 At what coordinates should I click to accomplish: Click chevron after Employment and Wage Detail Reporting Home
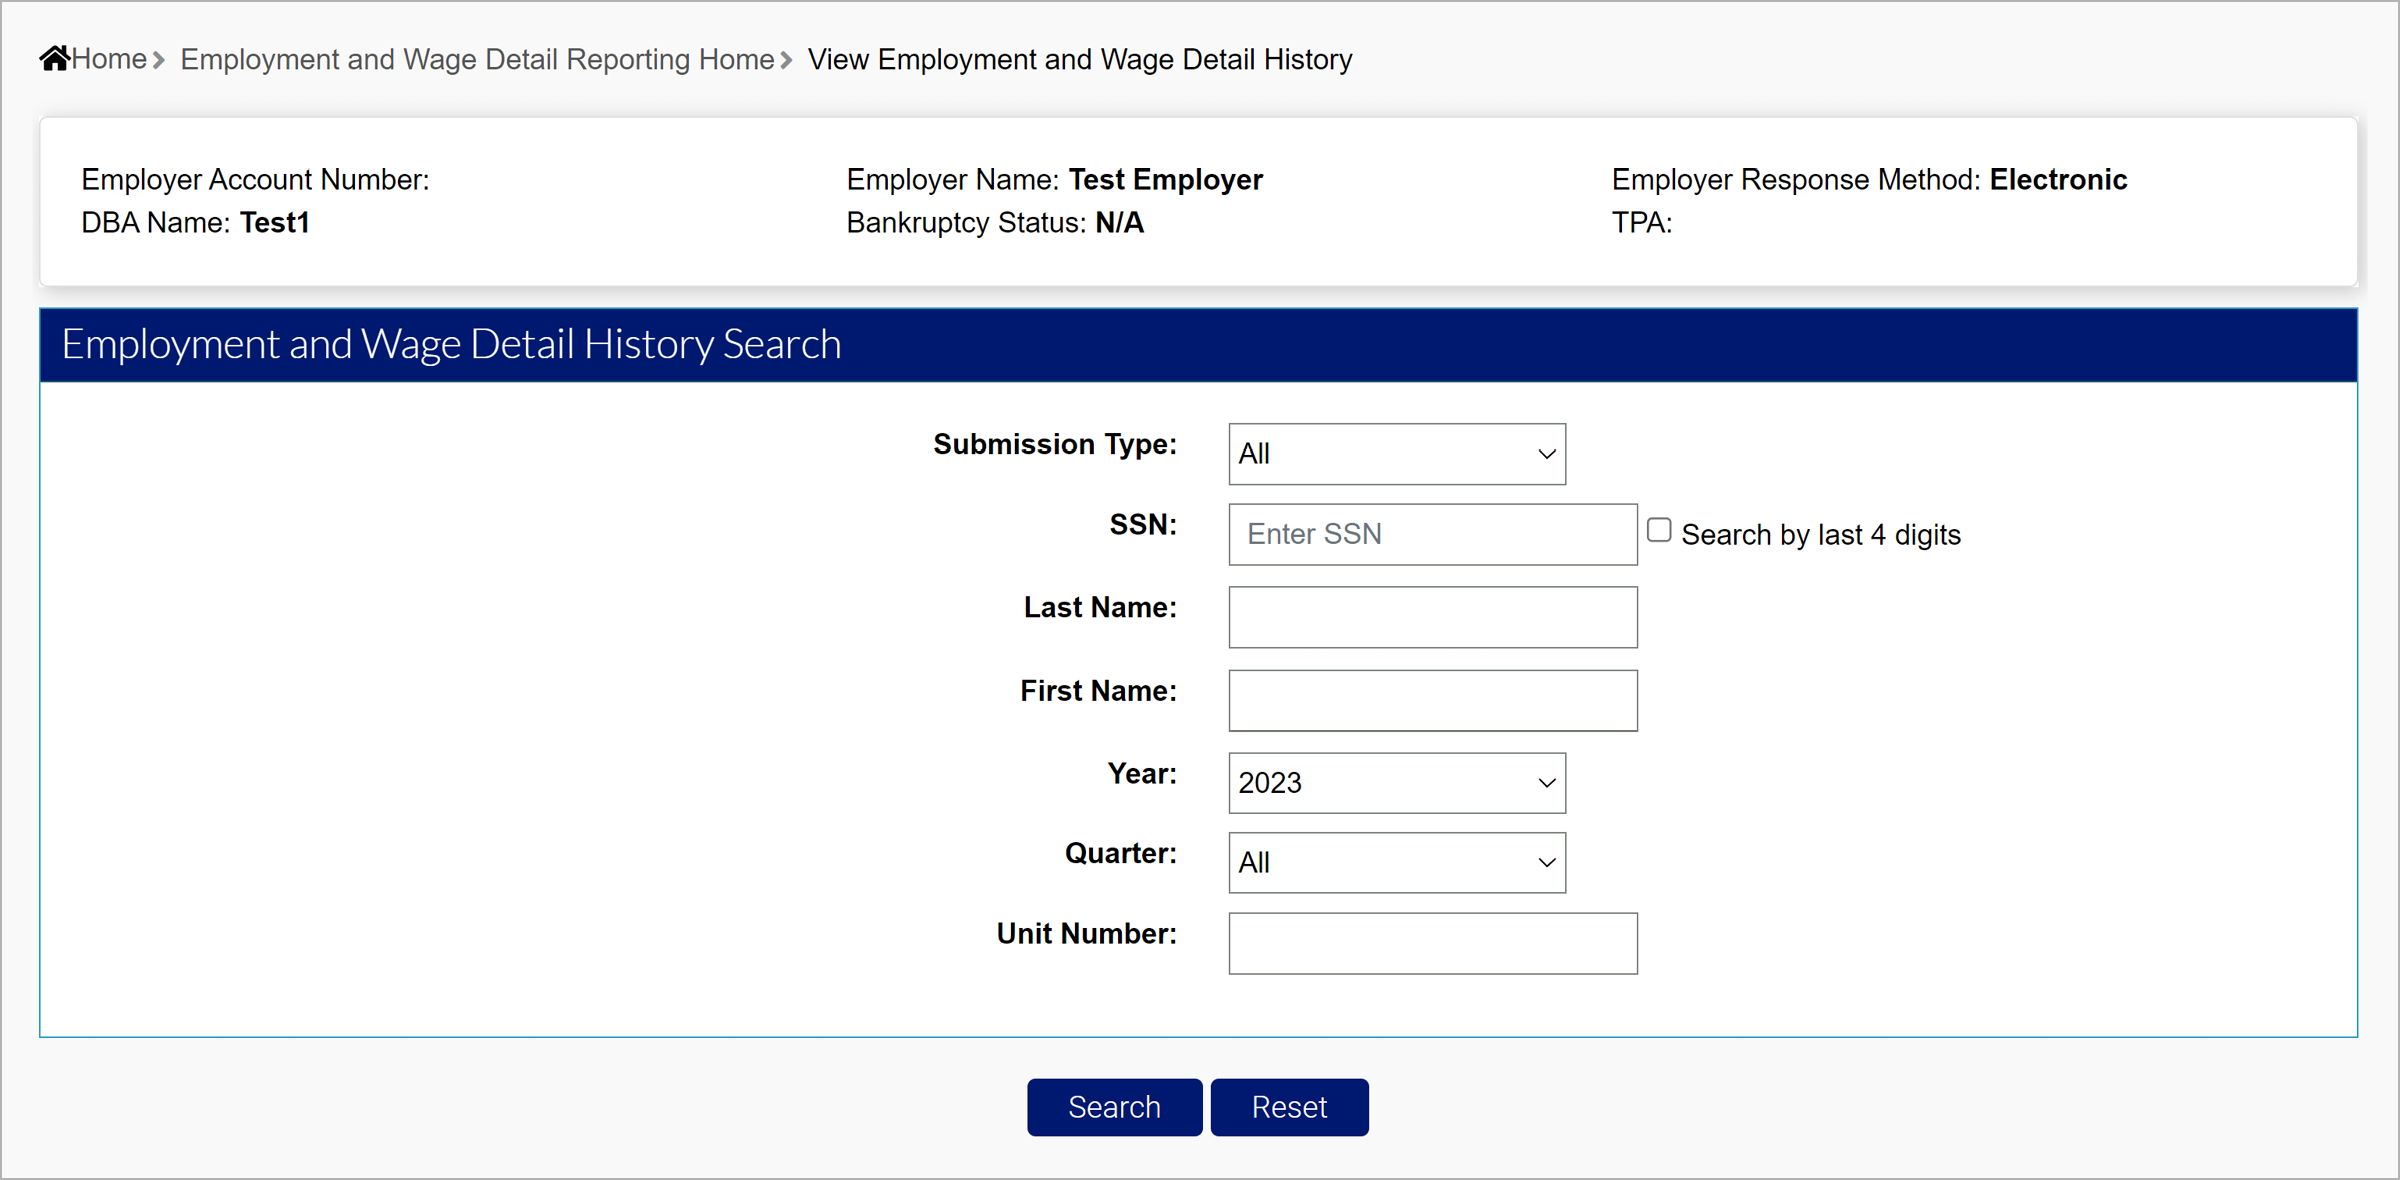[786, 60]
